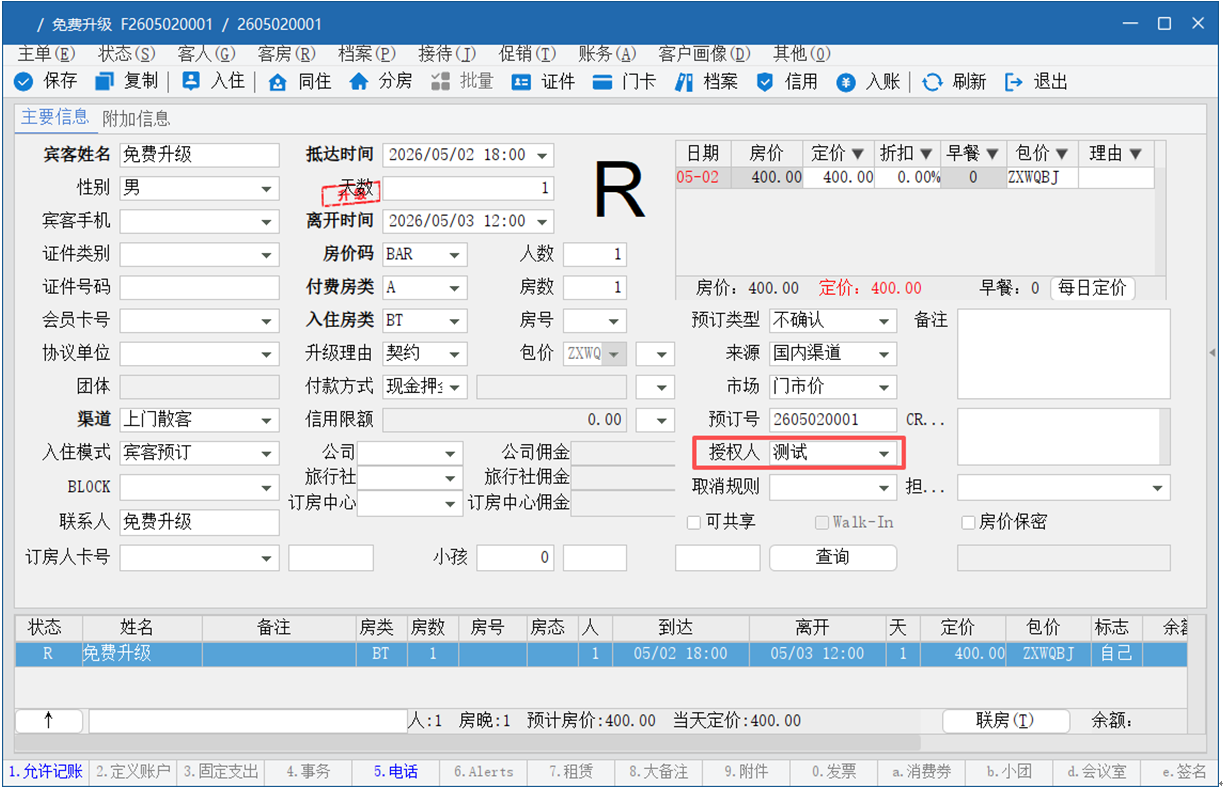
Task: Click the 刷新 refresh icon
Action: (933, 82)
